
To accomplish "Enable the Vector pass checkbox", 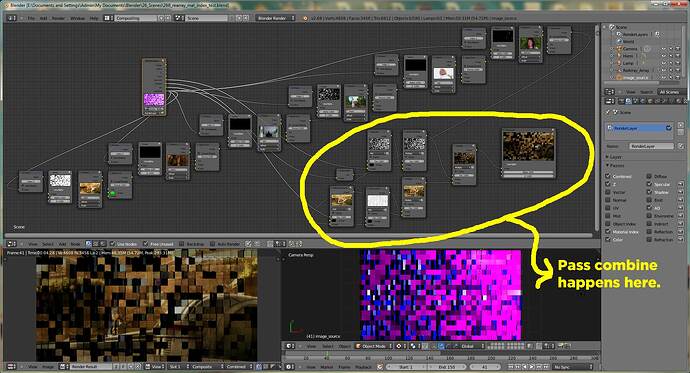I will 608,192.
